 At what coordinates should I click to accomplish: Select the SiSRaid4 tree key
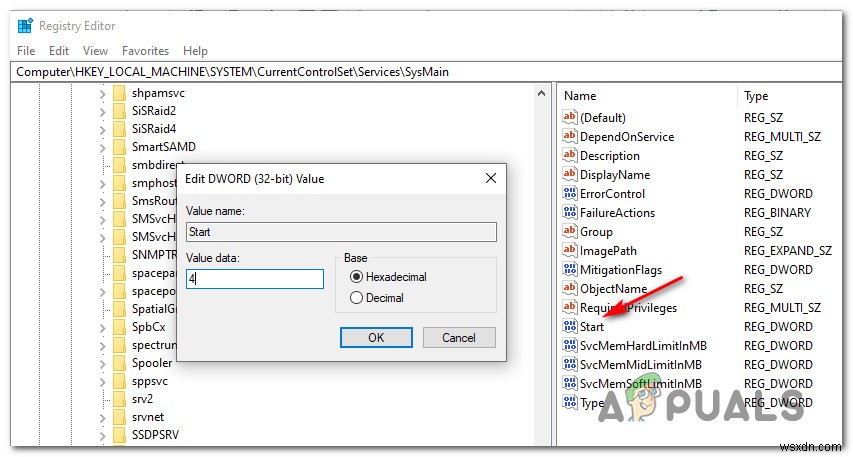pyautogui.click(x=154, y=129)
